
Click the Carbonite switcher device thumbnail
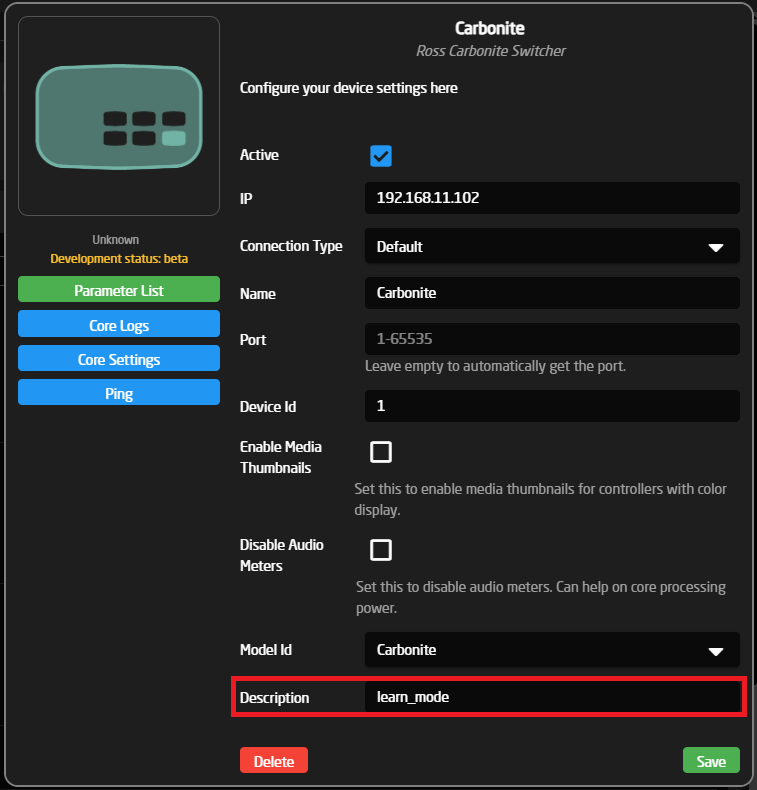pos(119,116)
